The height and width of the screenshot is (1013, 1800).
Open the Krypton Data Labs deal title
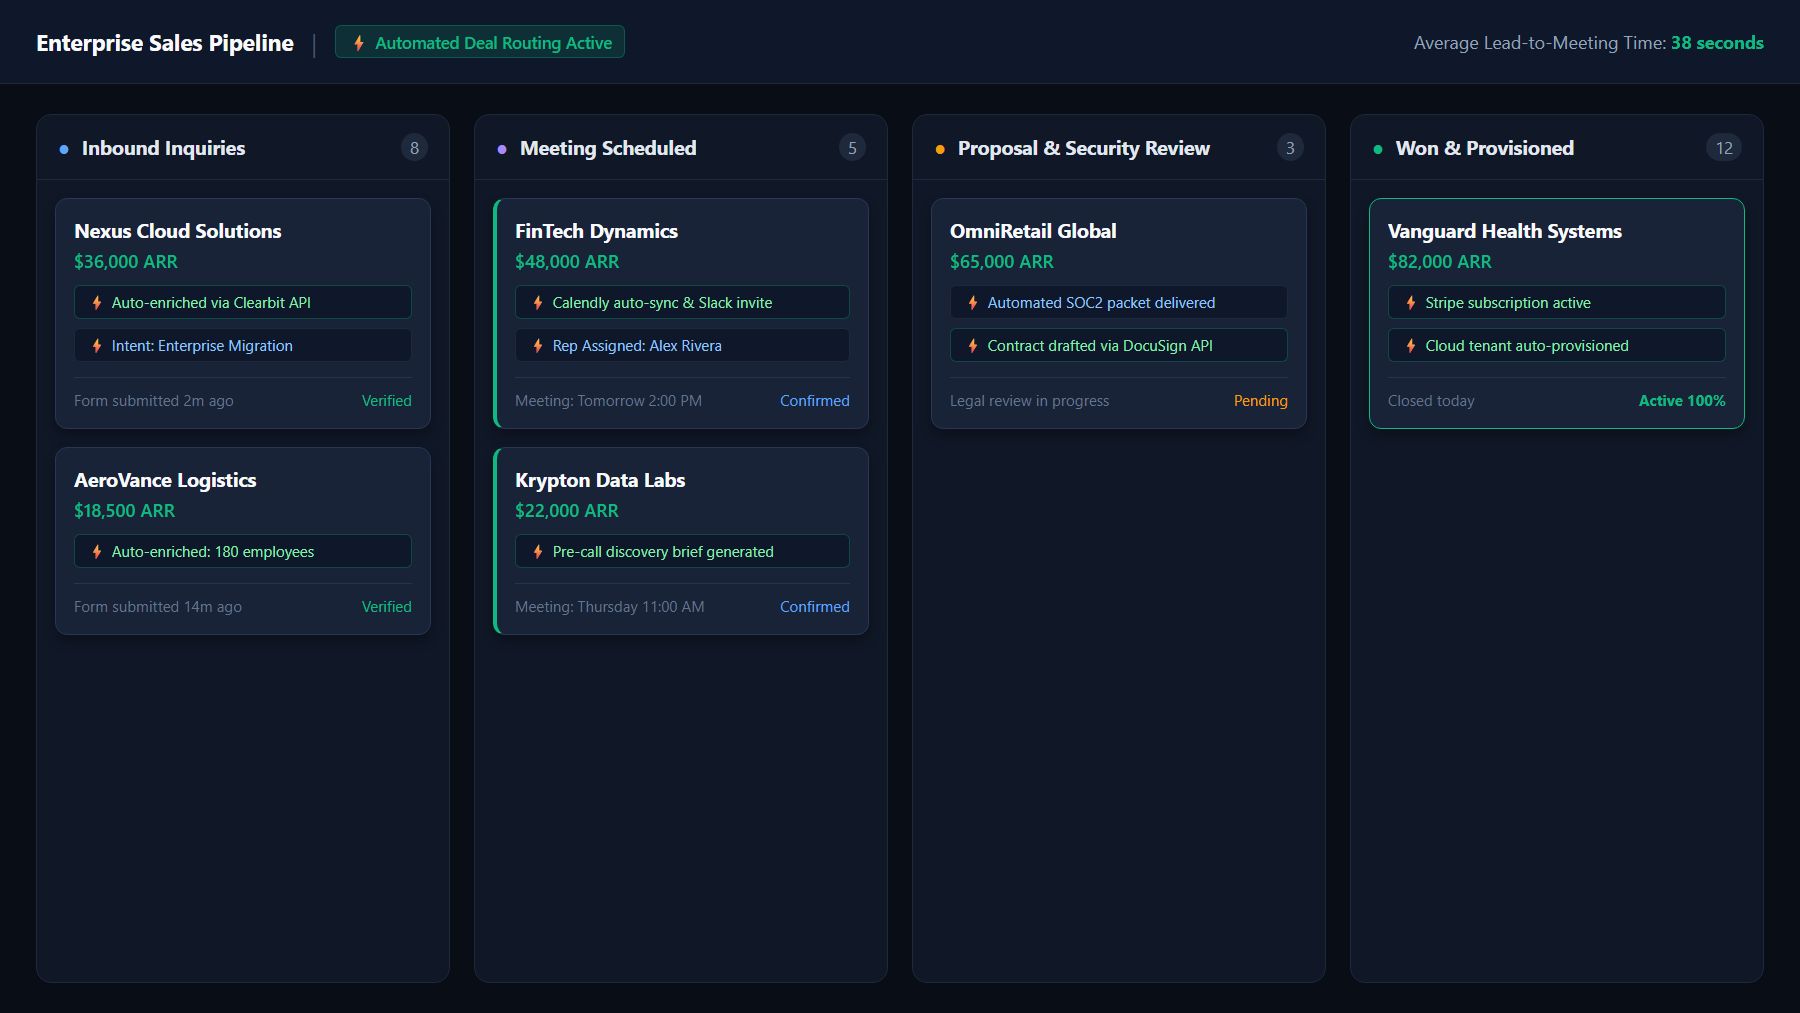coord(600,480)
